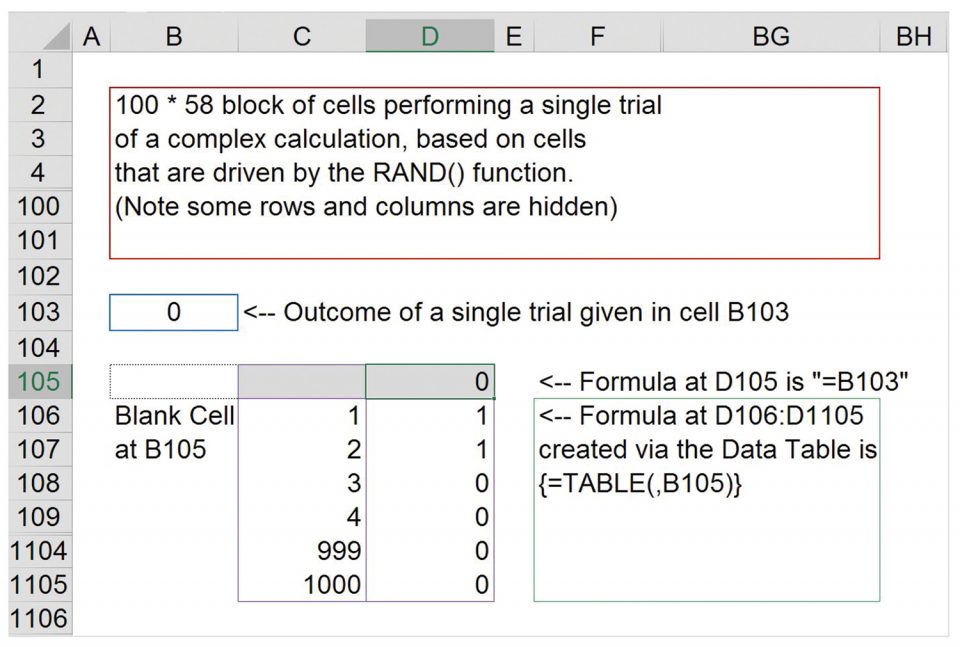Select column header D

click(429, 37)
